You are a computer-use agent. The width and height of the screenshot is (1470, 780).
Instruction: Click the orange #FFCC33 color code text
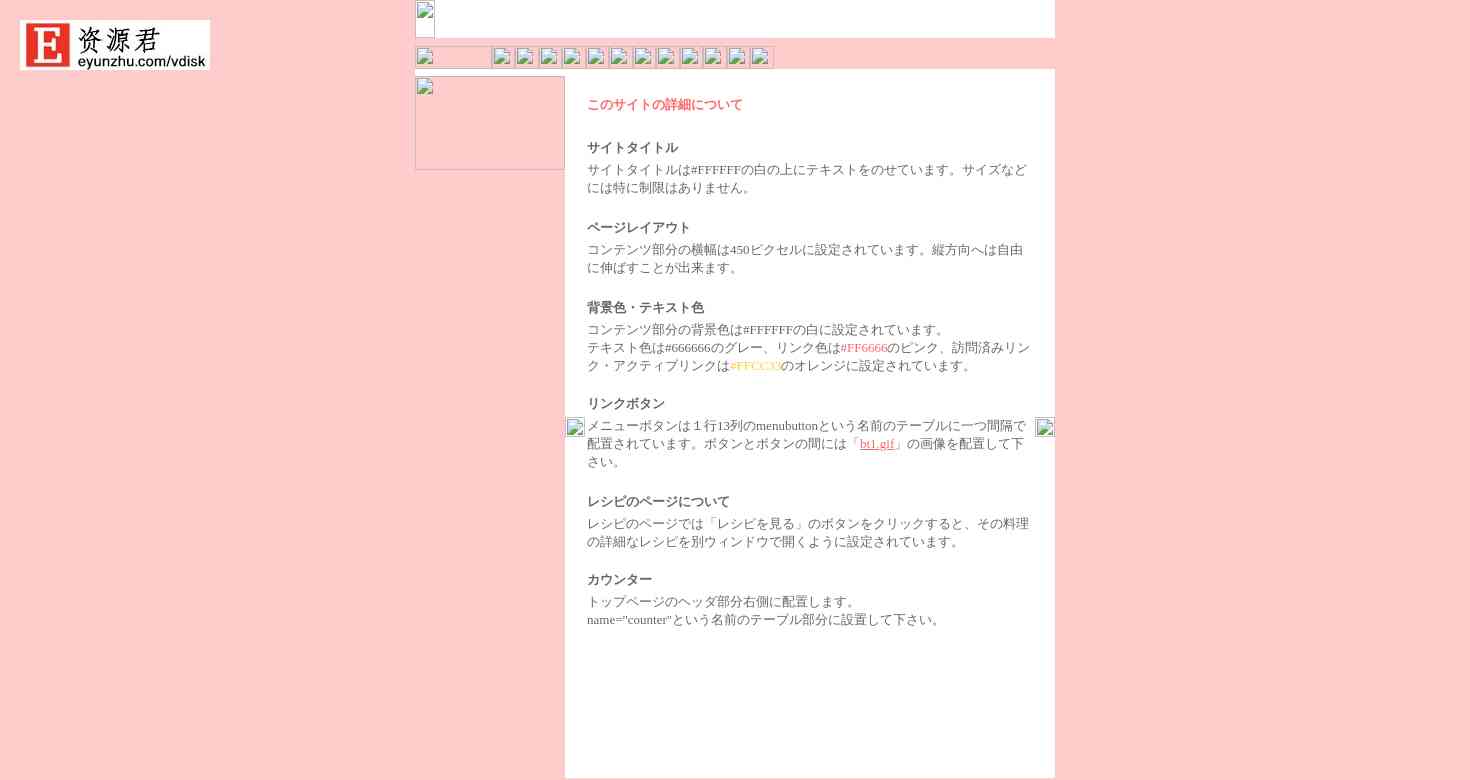pos(755,366)
